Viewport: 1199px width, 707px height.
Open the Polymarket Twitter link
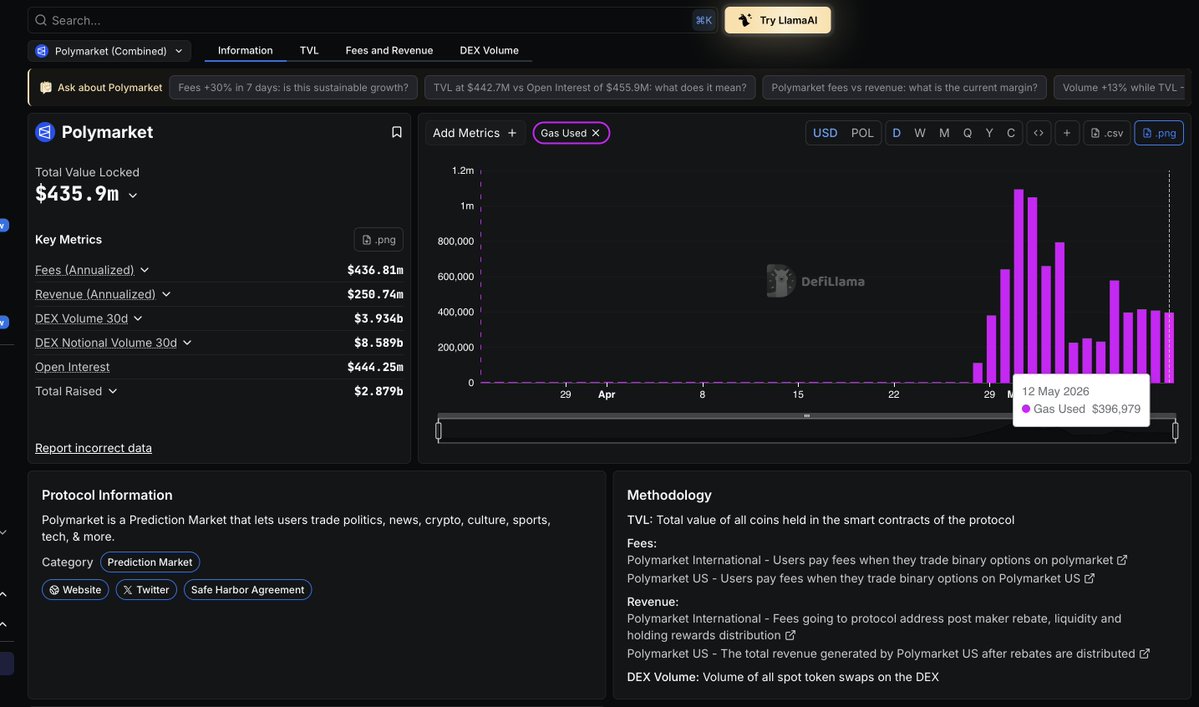[146, 589]
